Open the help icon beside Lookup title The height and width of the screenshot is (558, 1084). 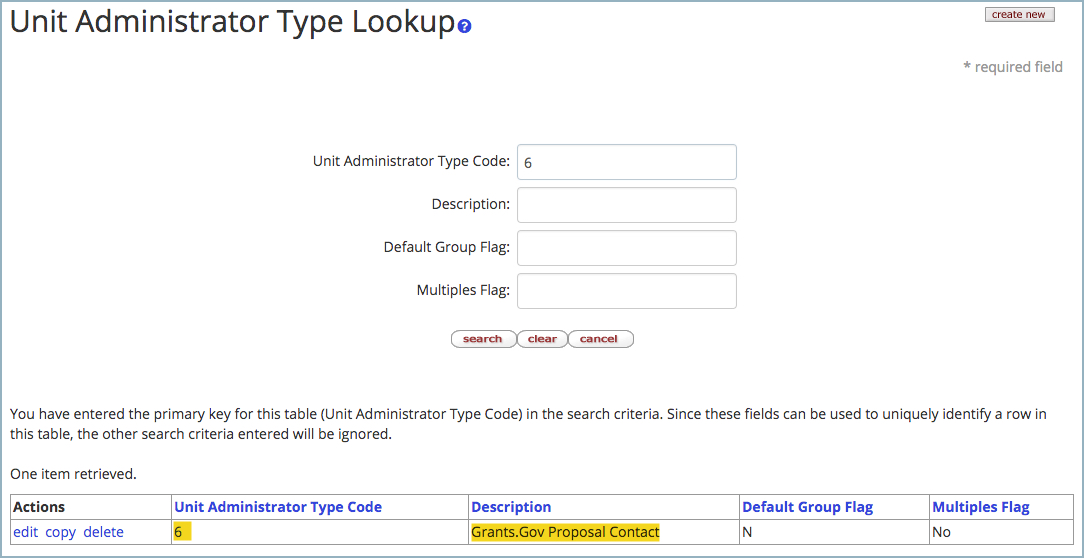coord(465,27)
